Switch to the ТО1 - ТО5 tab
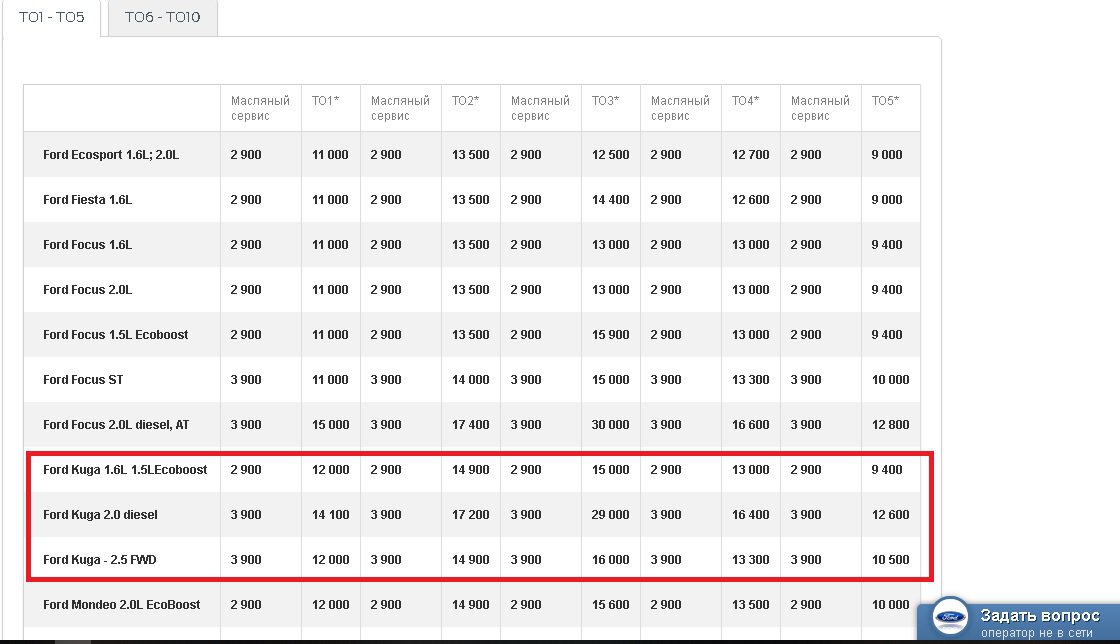1120x644 pixels. point(51,17)
